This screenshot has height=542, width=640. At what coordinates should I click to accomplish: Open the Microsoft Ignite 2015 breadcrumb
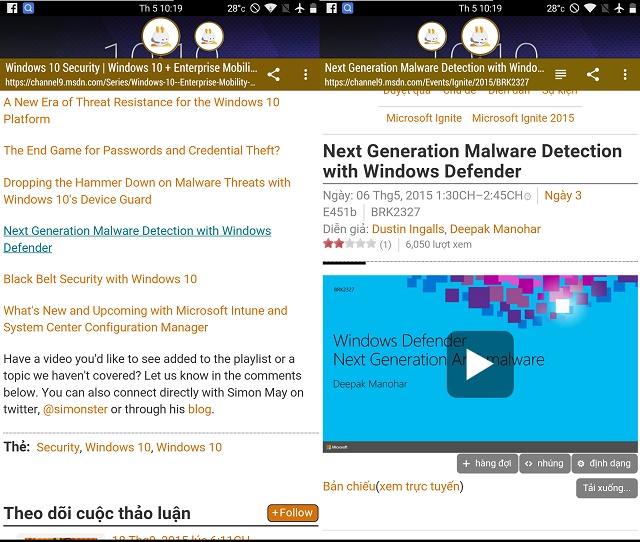point(523,118)
